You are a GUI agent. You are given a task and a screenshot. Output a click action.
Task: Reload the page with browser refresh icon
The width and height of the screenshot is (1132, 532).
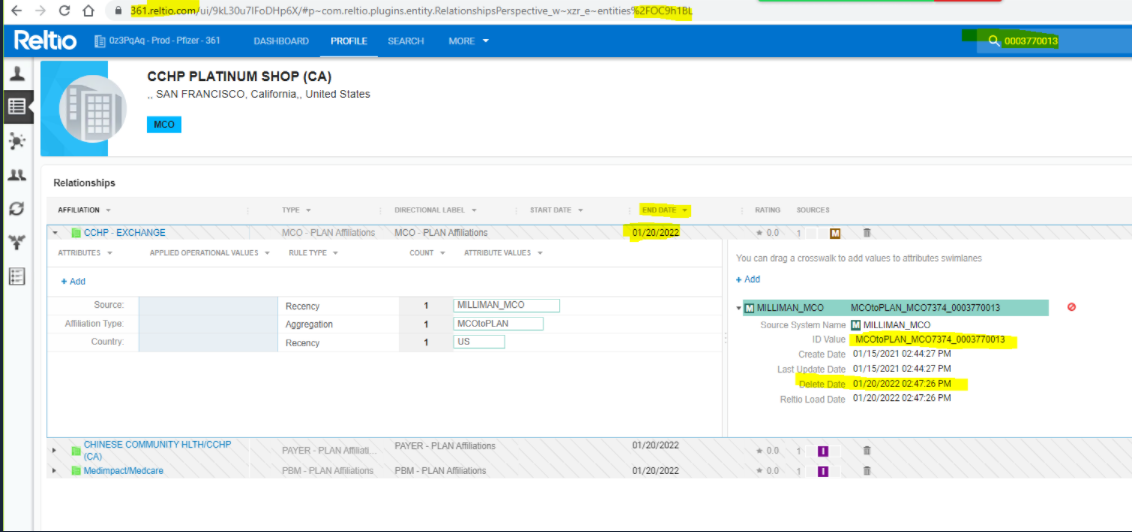click(64, 11)
